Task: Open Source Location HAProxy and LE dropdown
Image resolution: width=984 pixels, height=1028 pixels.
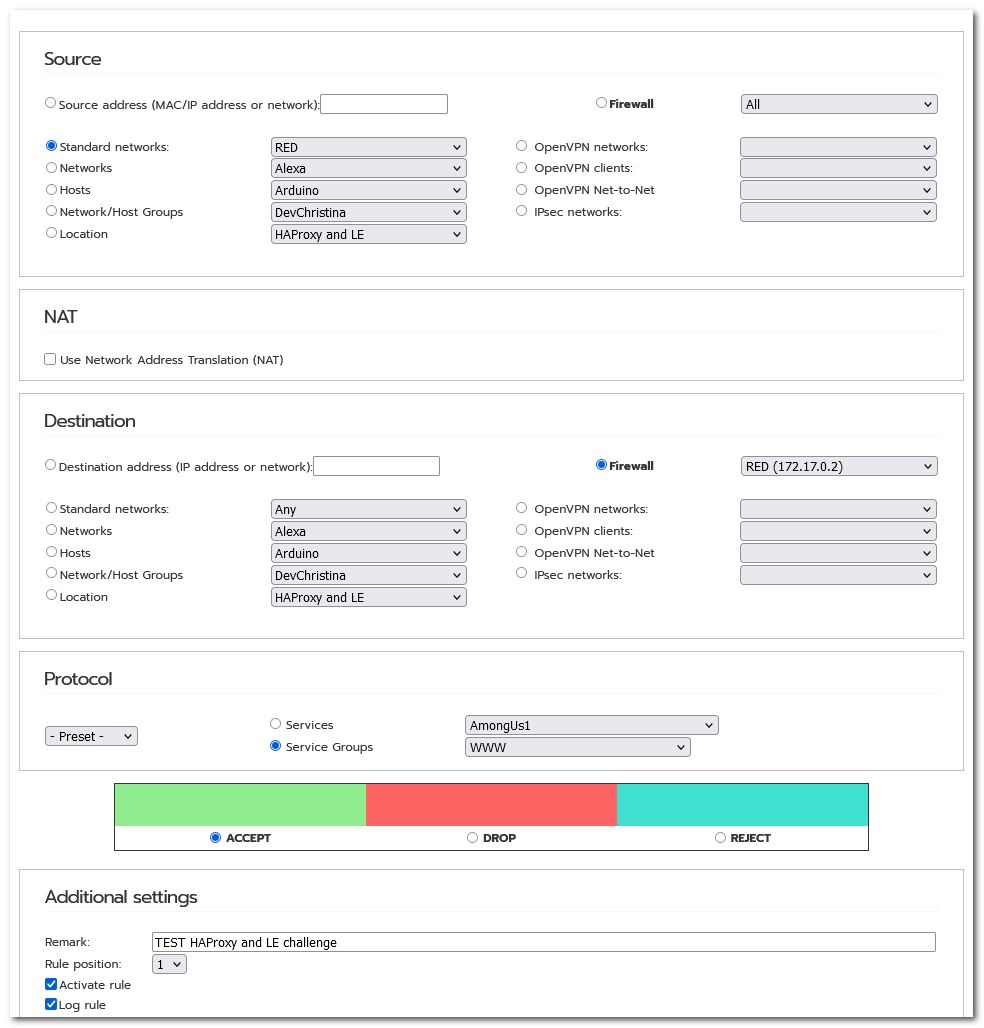Action: [368, 235]
